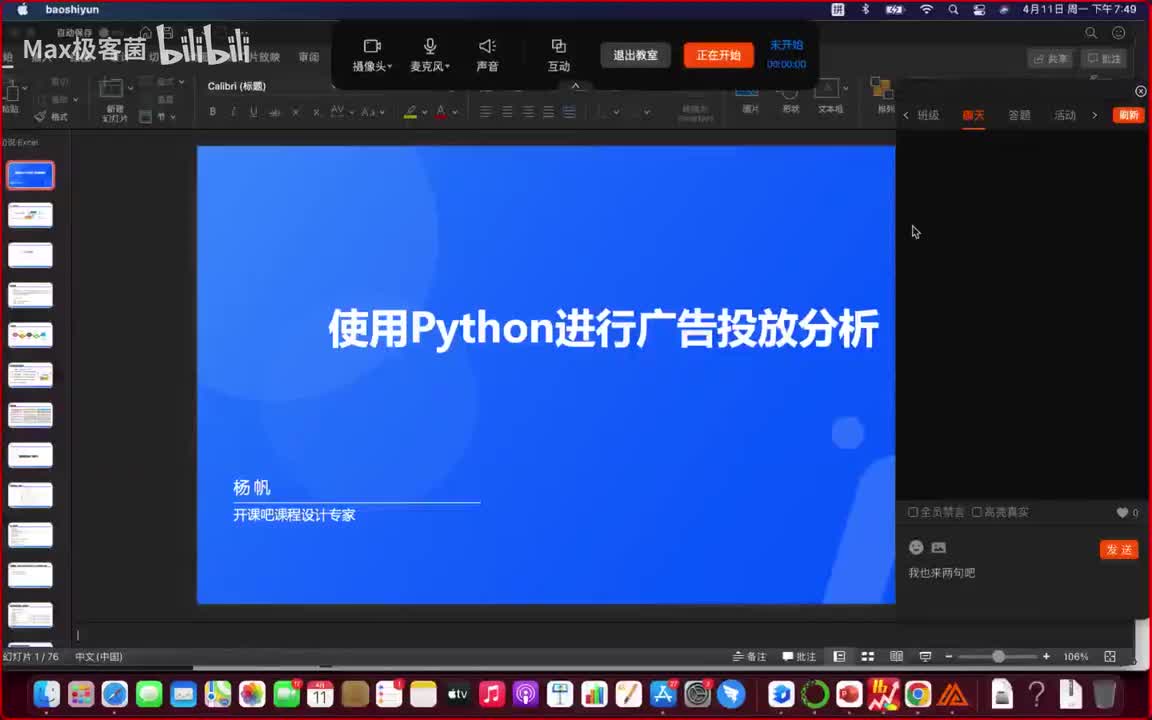
Task: Insert a text box (文本框)
Action: click(x=829, y=96)
